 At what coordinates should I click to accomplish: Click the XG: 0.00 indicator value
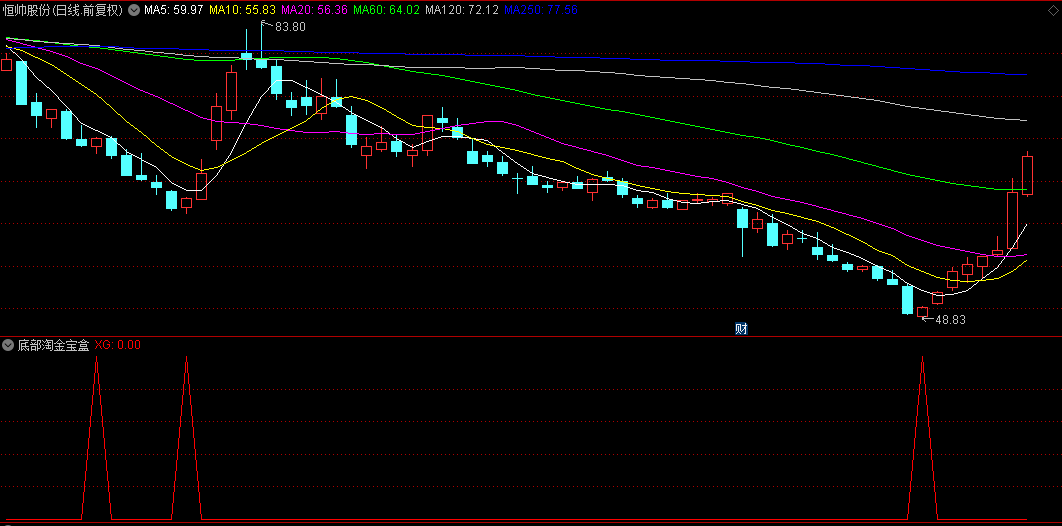tap(118, 345)
